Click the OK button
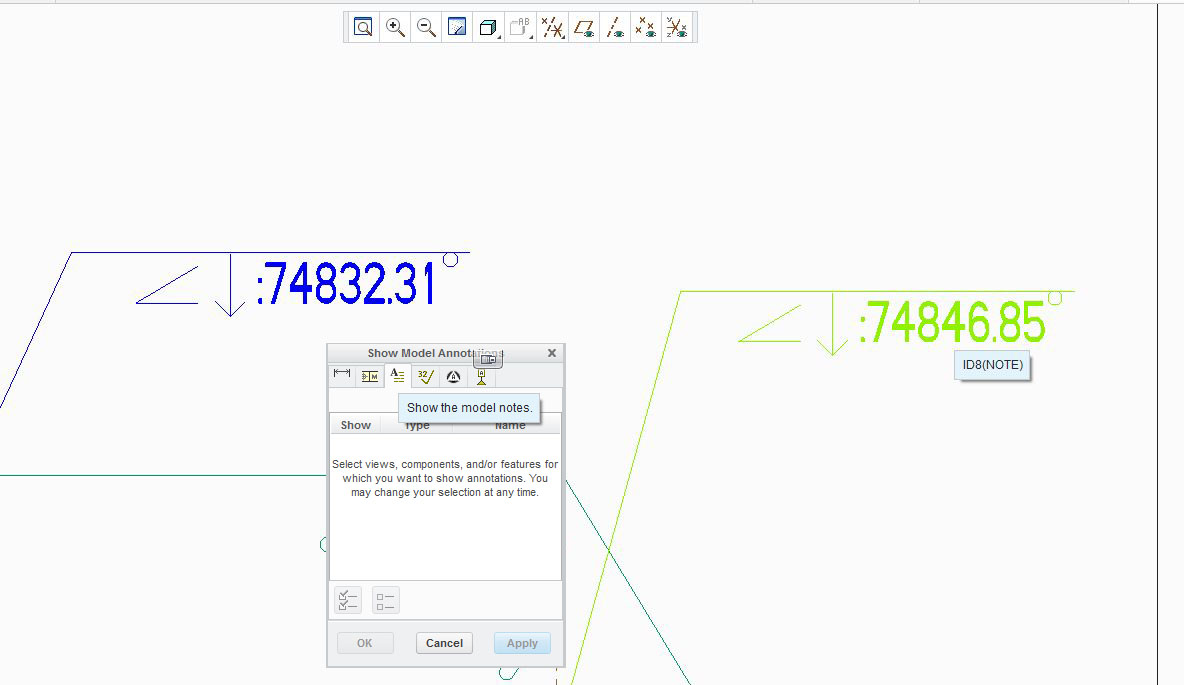The width and height of the screenshot is (1184, 685). click(365, 643)
